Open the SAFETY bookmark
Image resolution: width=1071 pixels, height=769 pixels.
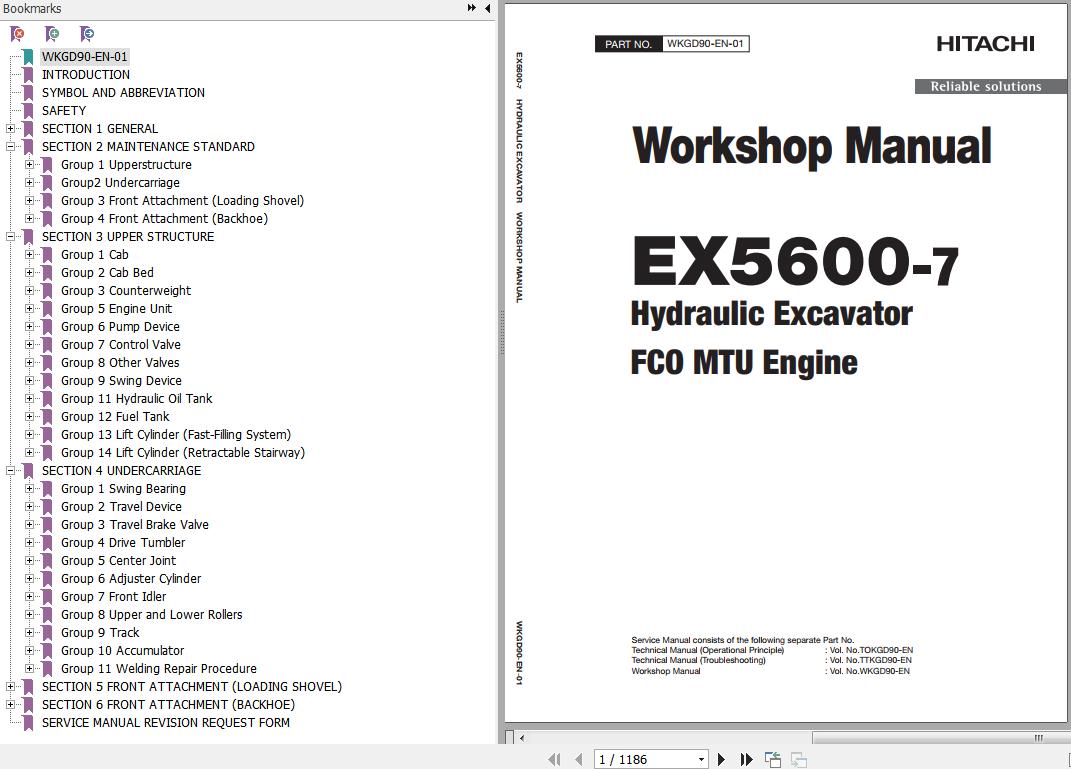tap(64, 111)
